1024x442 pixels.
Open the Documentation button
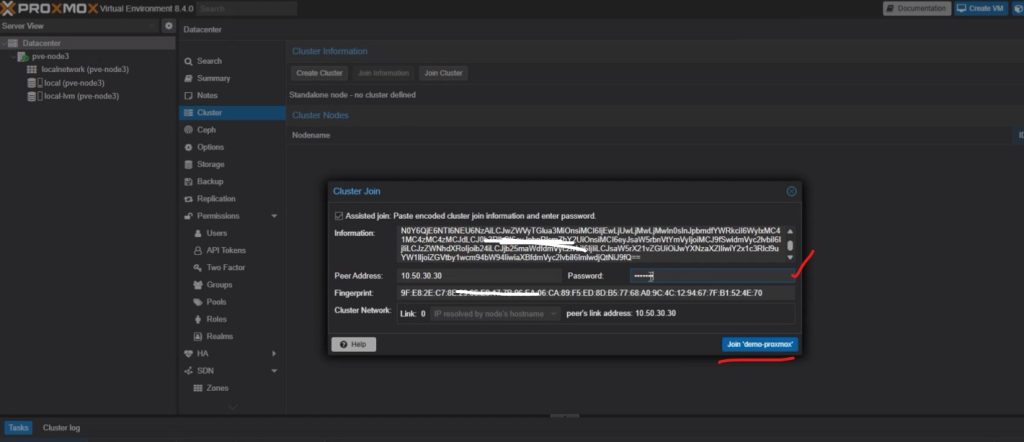pyautogui.click(x=917, y=8)
